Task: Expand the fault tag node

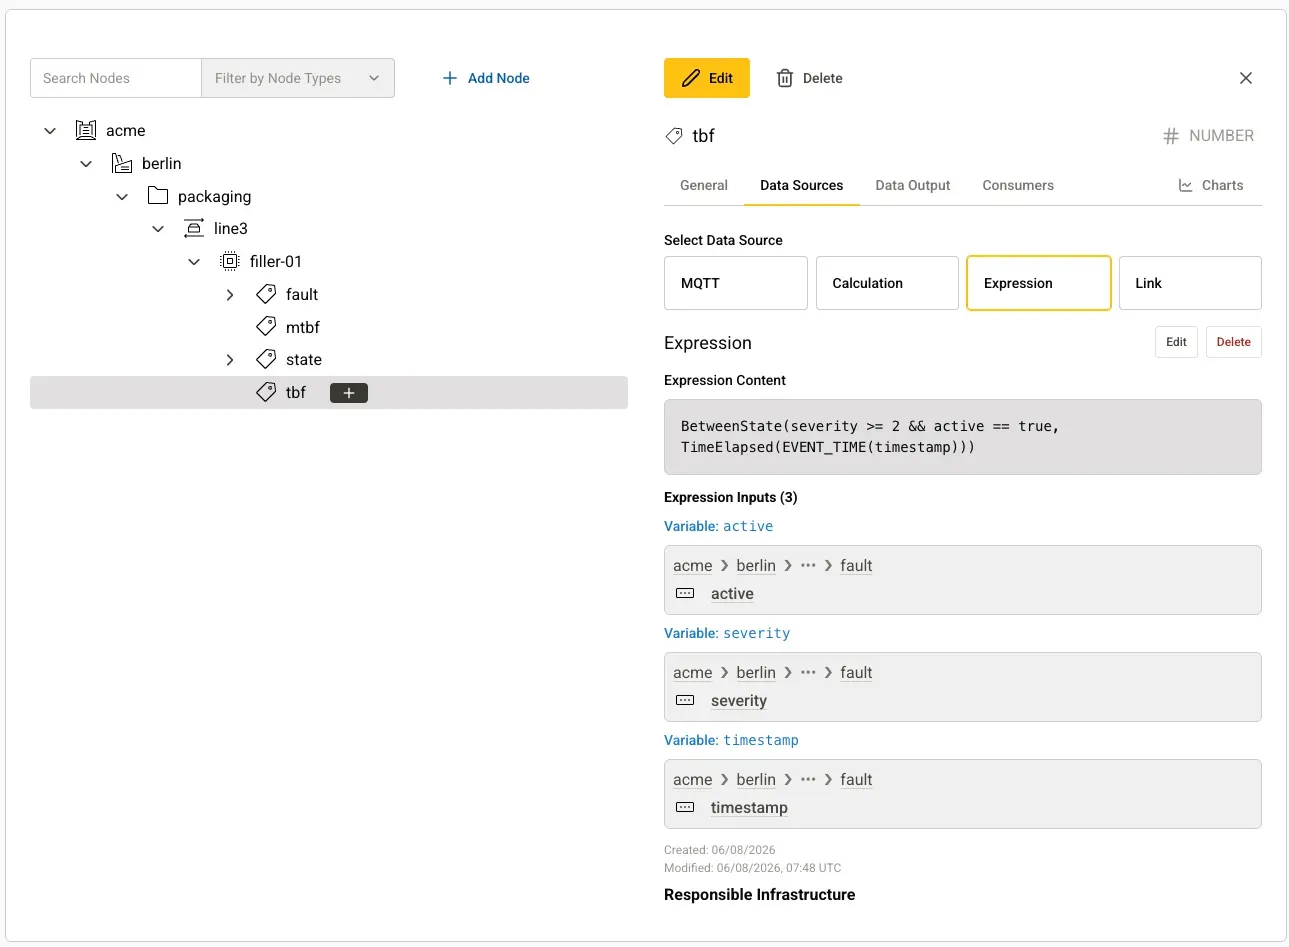Action: [x=230, y=294]
